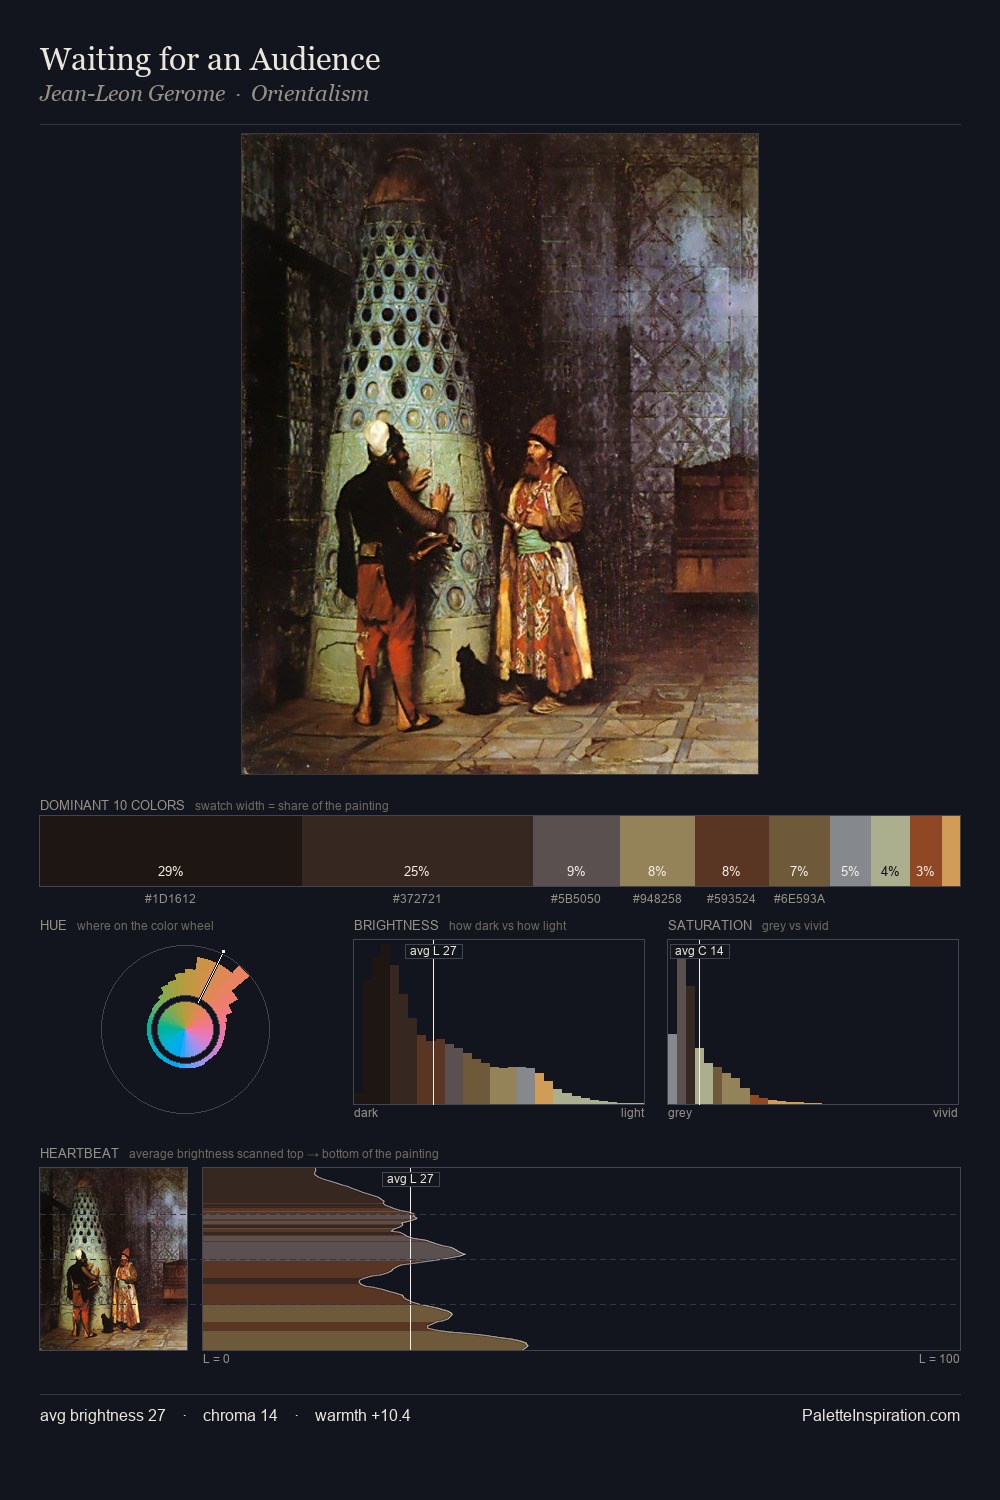Click the "HEARTBEAT" section heading

click(x=79, y=1153)
